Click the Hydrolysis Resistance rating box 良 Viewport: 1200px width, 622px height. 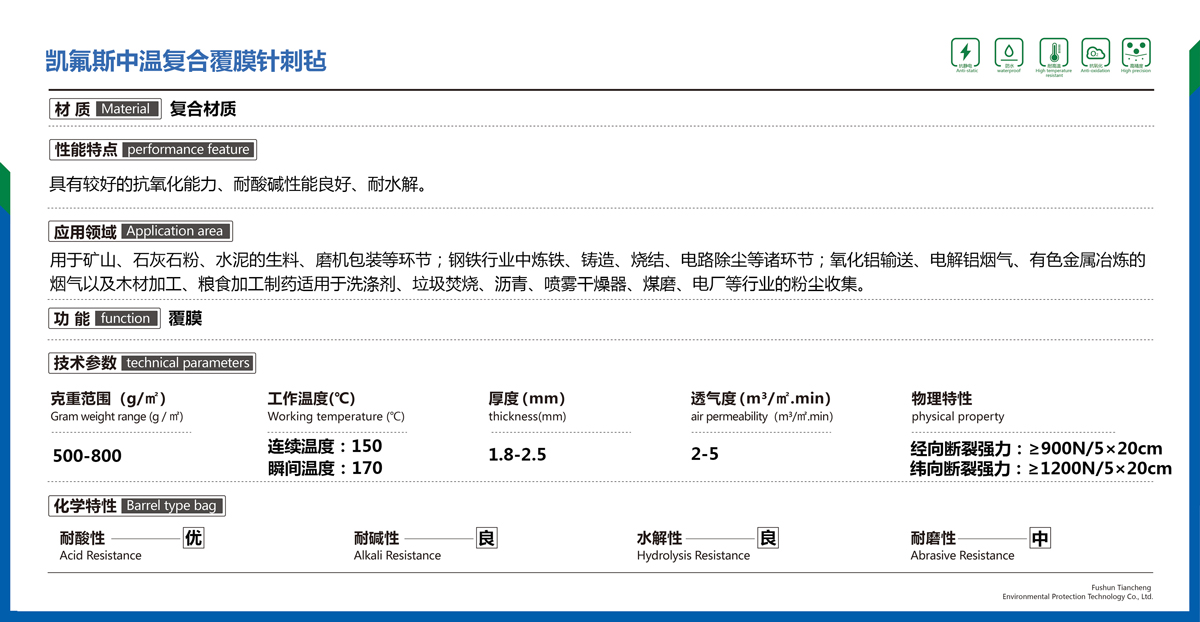(768, 538)
